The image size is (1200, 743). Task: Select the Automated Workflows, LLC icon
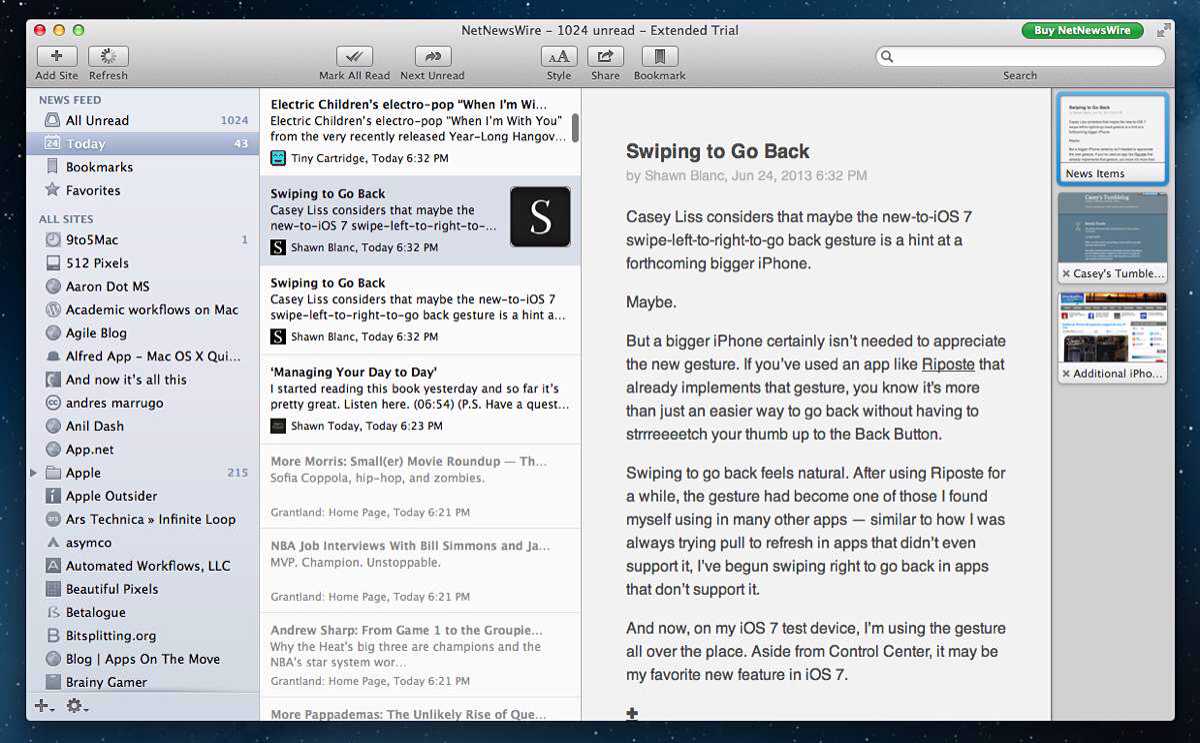(54, 566)
